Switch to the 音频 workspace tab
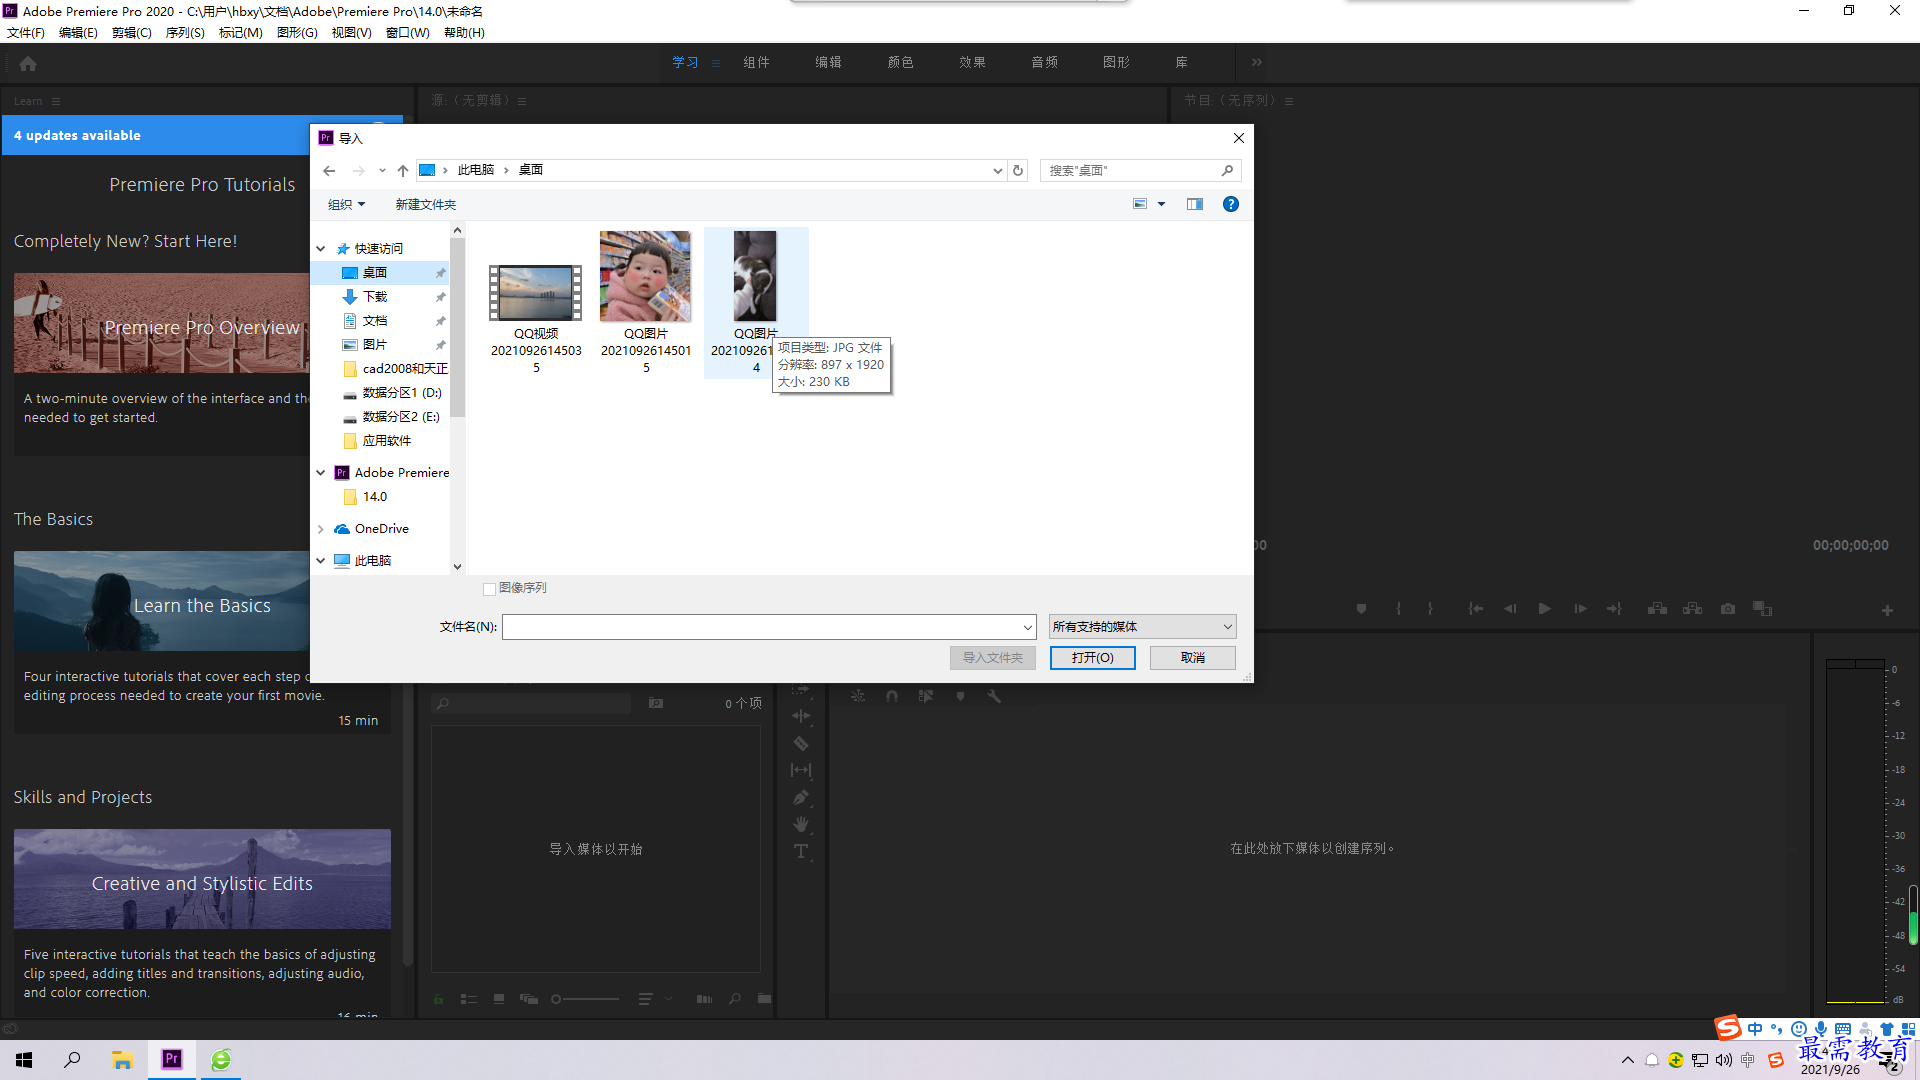The width and height of the screenshot is (1920, 1080). pos(1044,62)
